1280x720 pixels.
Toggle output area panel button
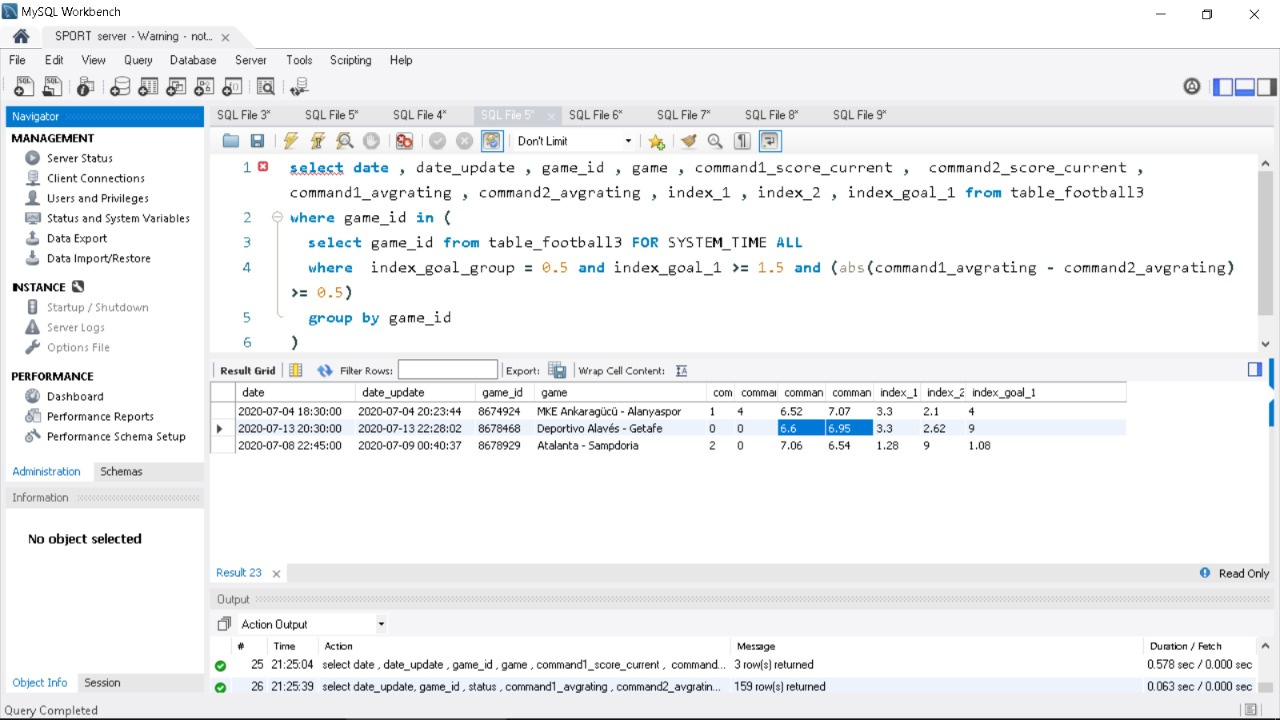point(1245,87)
